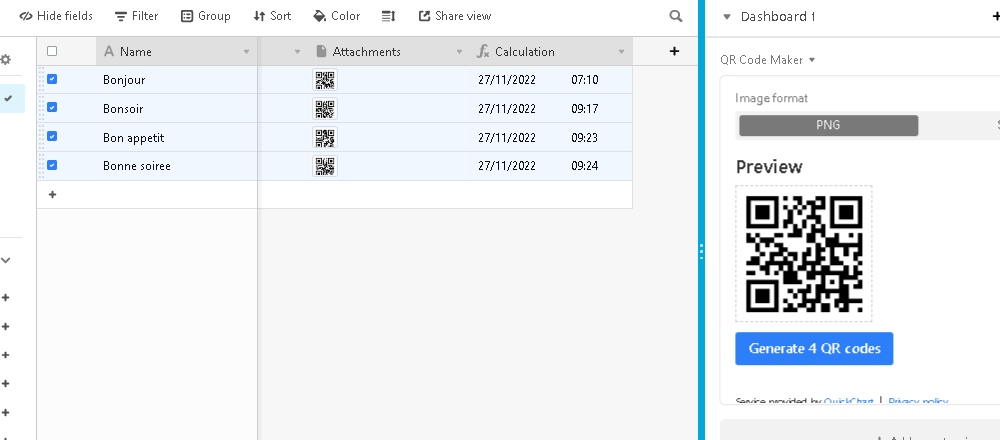Add a new row with the plus below Bonne soiree

pos(52,194)
